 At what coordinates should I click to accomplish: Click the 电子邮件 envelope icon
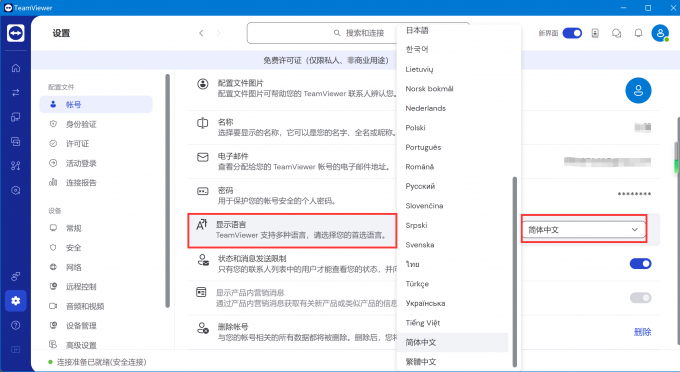pos(203,157)
